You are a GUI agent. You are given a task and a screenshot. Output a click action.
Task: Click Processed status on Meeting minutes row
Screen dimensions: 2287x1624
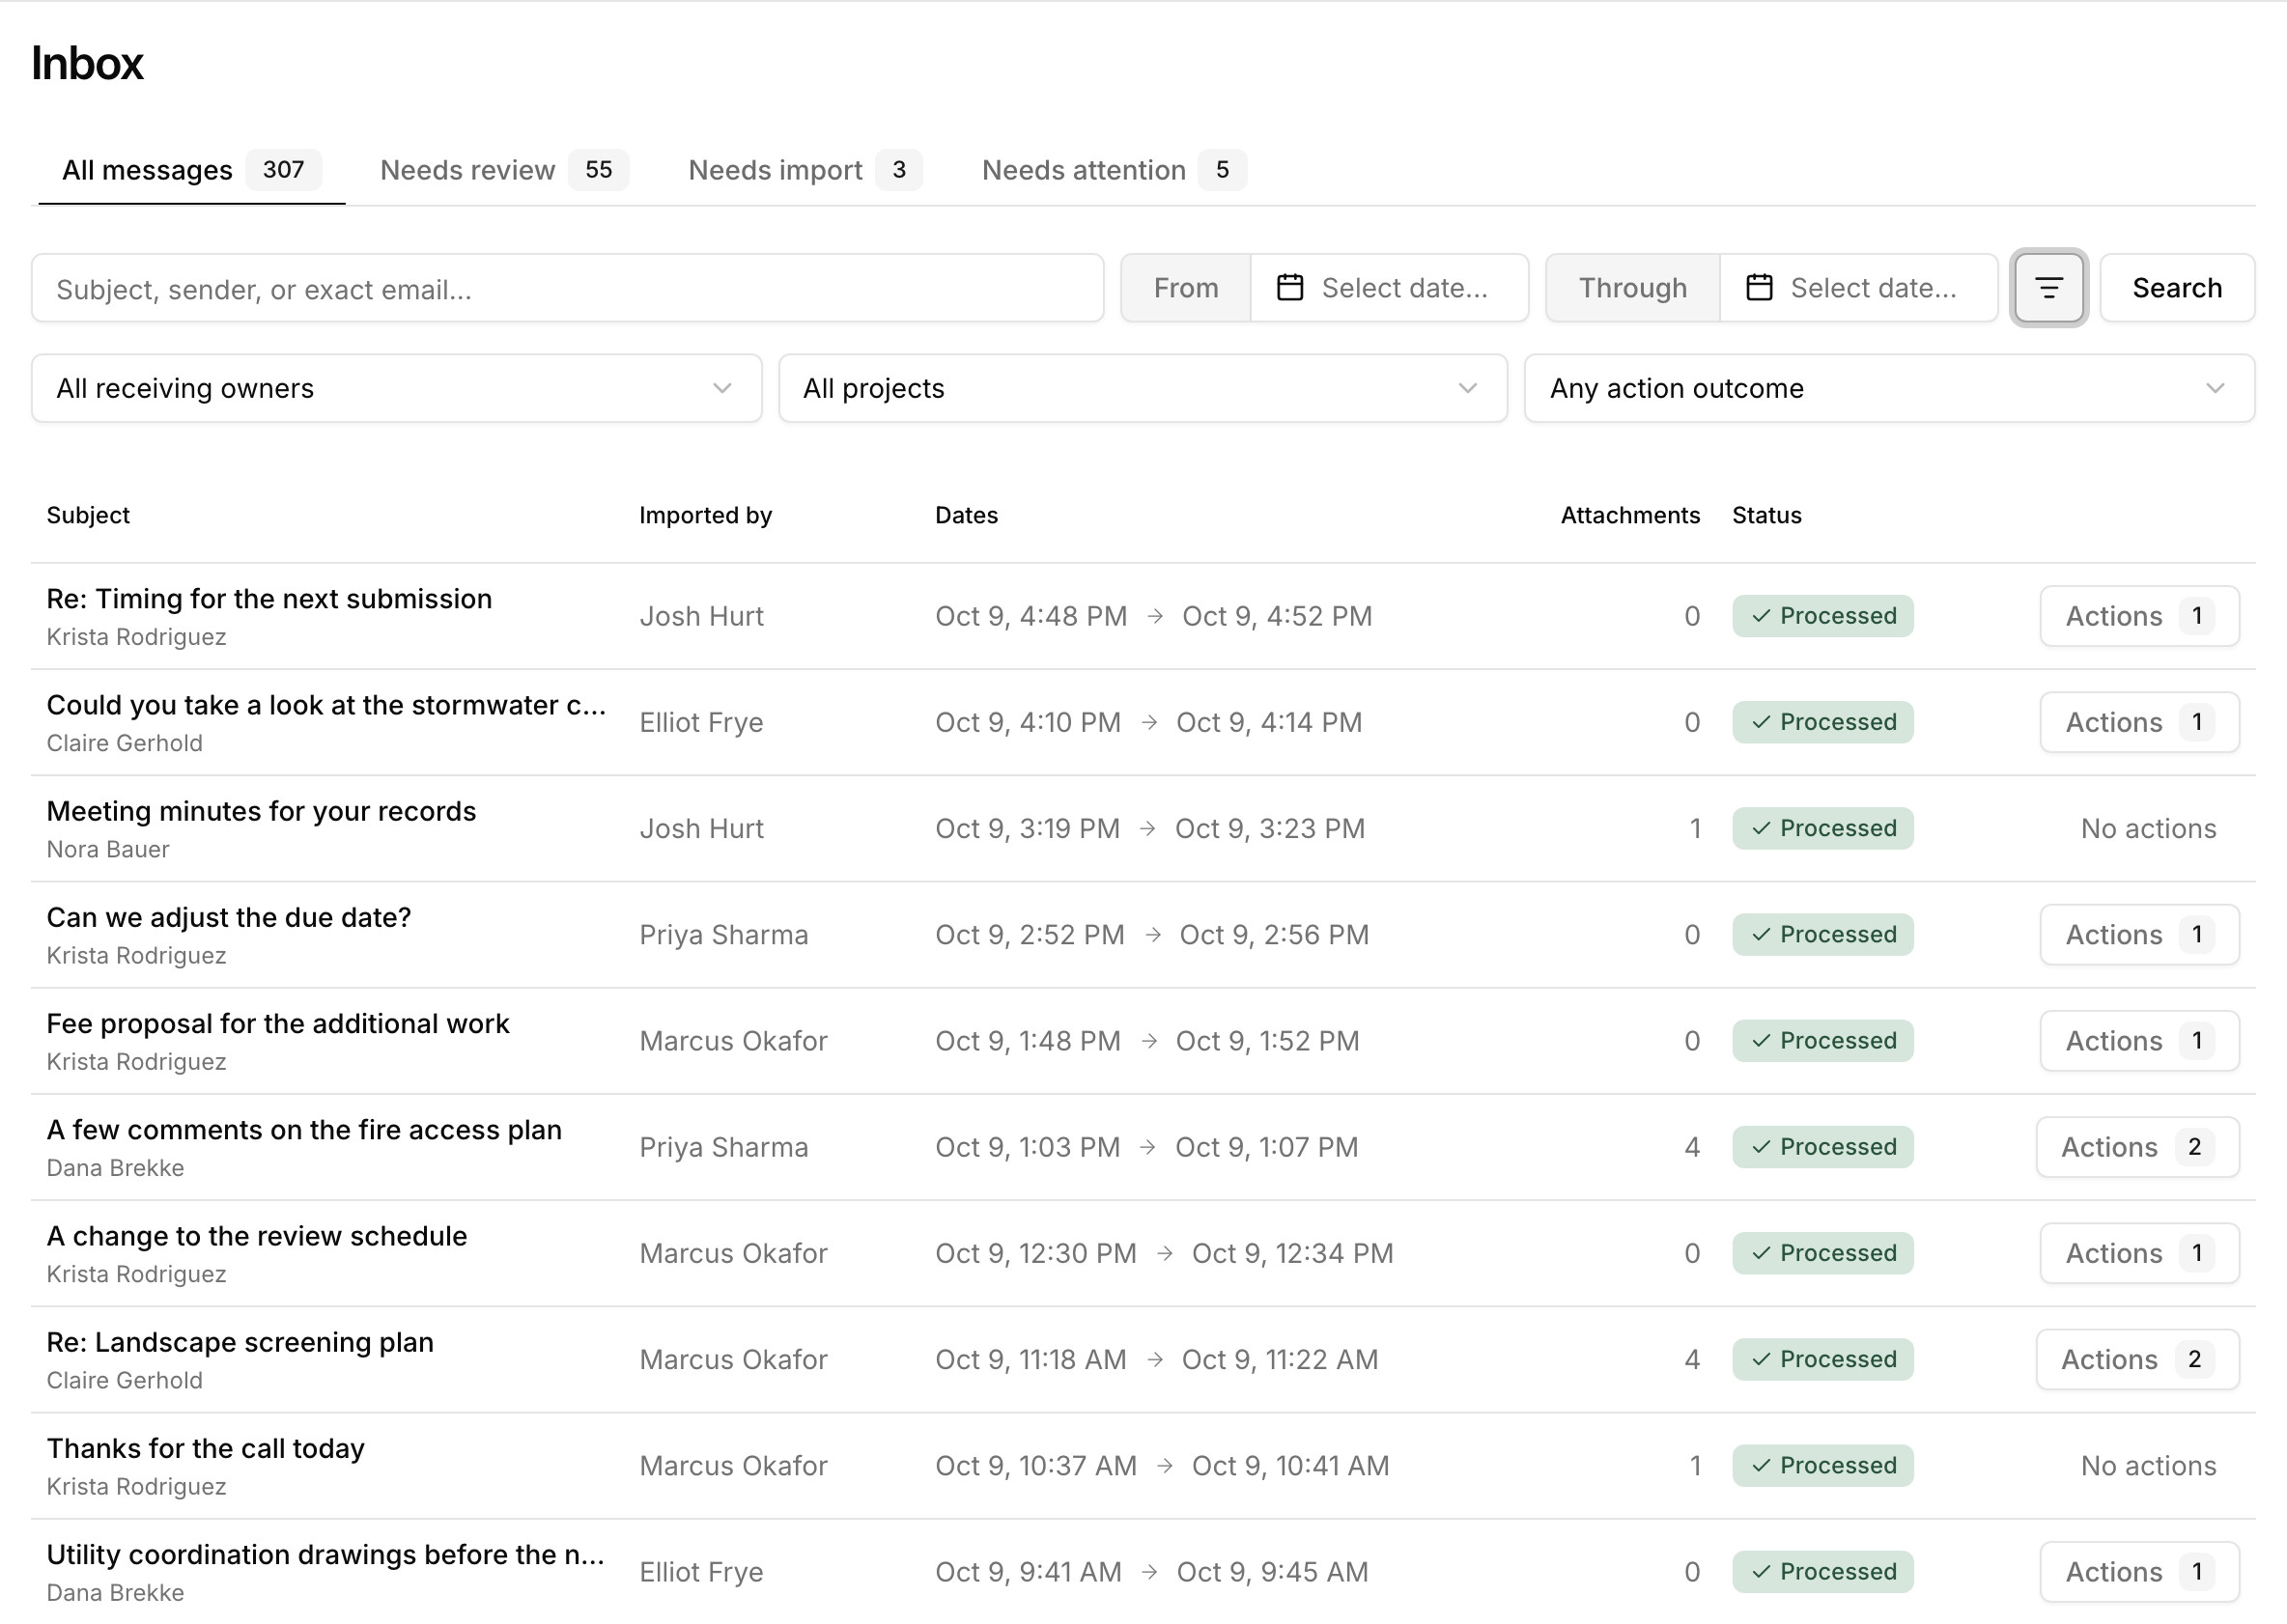click(x=1823, y=828)
